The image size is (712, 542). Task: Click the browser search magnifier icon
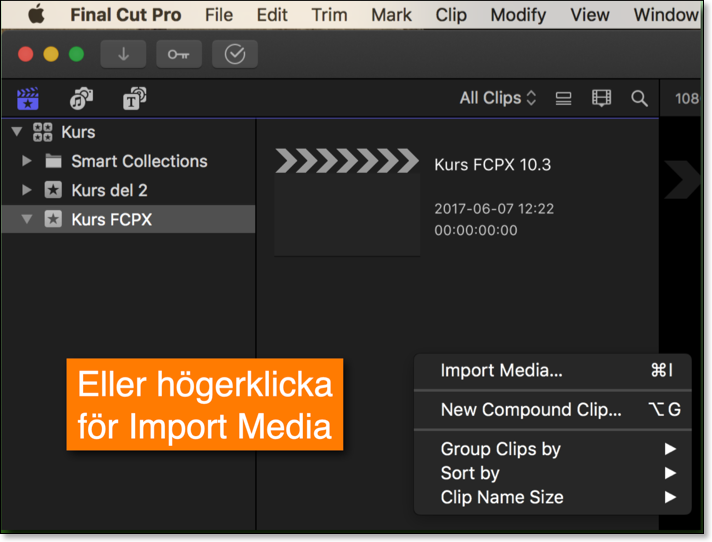point(639,98)
